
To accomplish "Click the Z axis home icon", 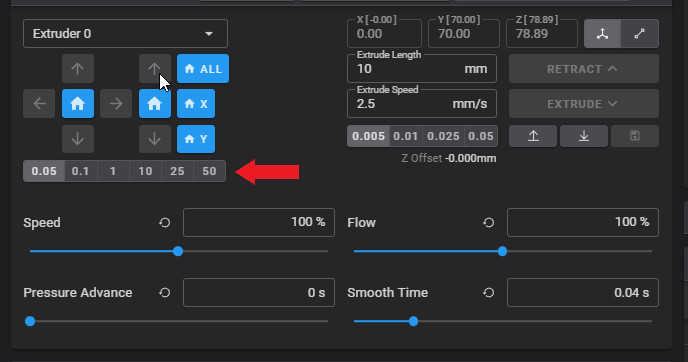I will coord(155,104).
